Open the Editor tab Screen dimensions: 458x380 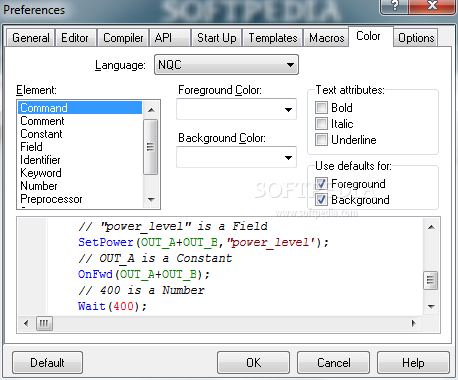click(x=76, y=38)
